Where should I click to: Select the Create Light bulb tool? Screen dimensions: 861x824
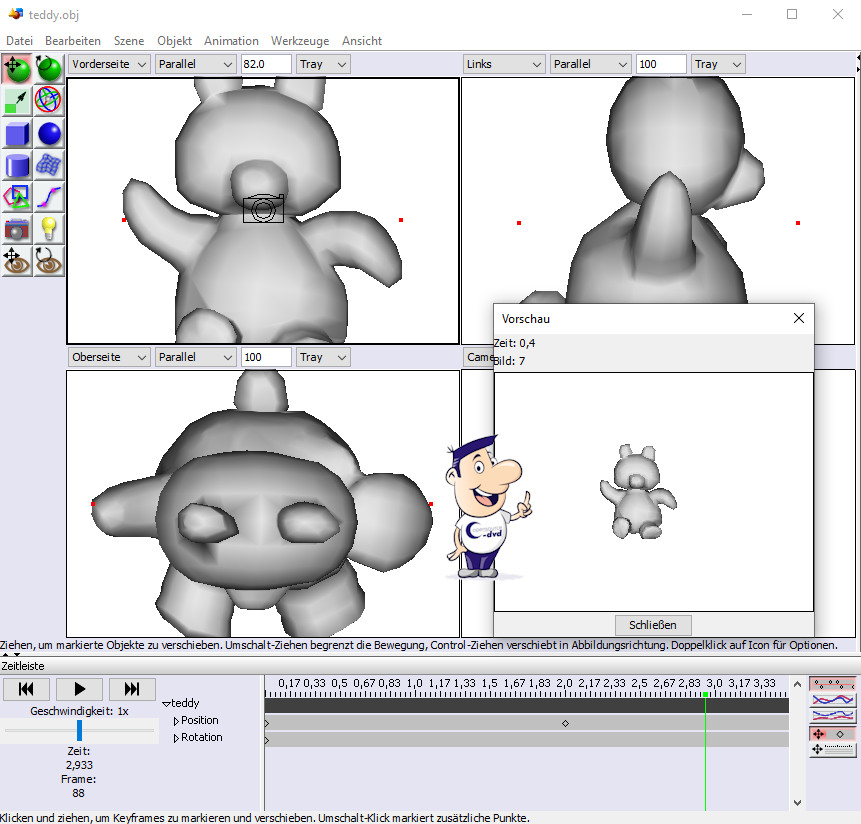[49, 229]
